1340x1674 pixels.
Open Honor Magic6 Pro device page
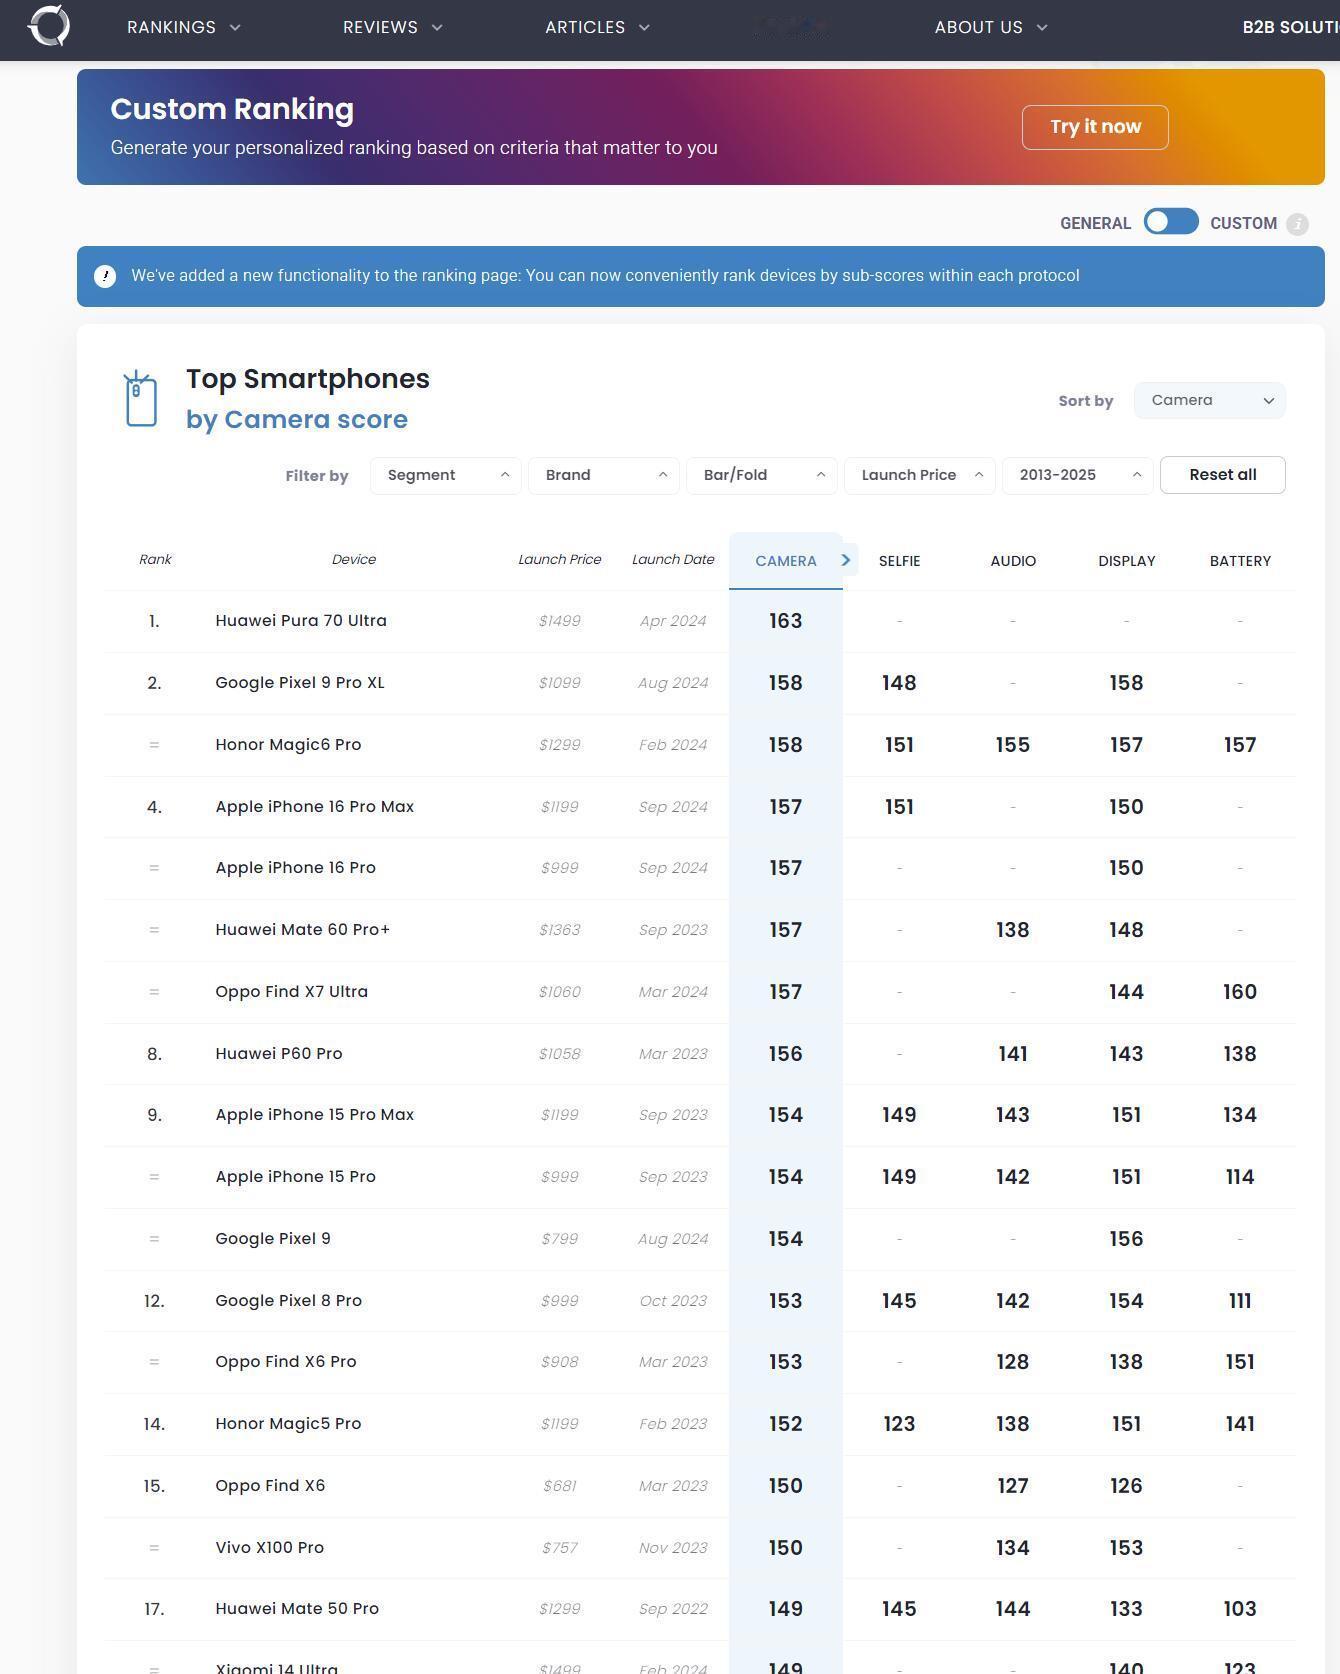pos(288,744)
